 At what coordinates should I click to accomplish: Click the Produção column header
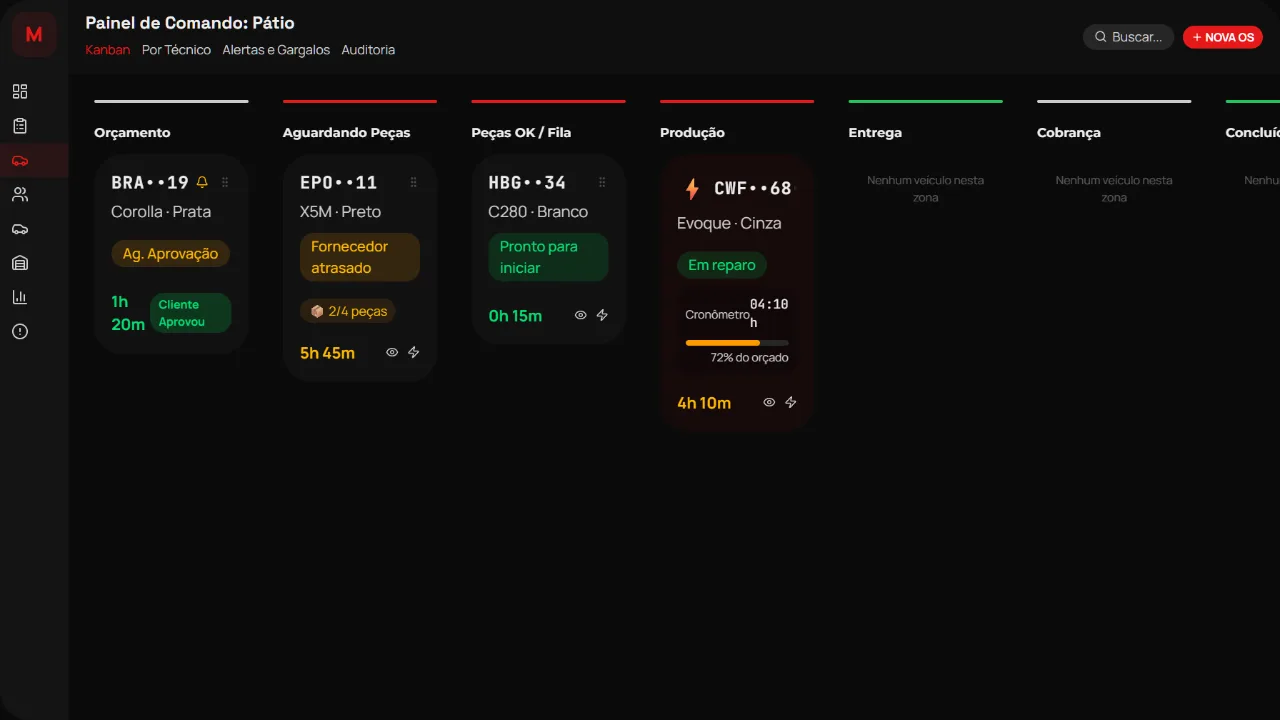coord(692,132)
